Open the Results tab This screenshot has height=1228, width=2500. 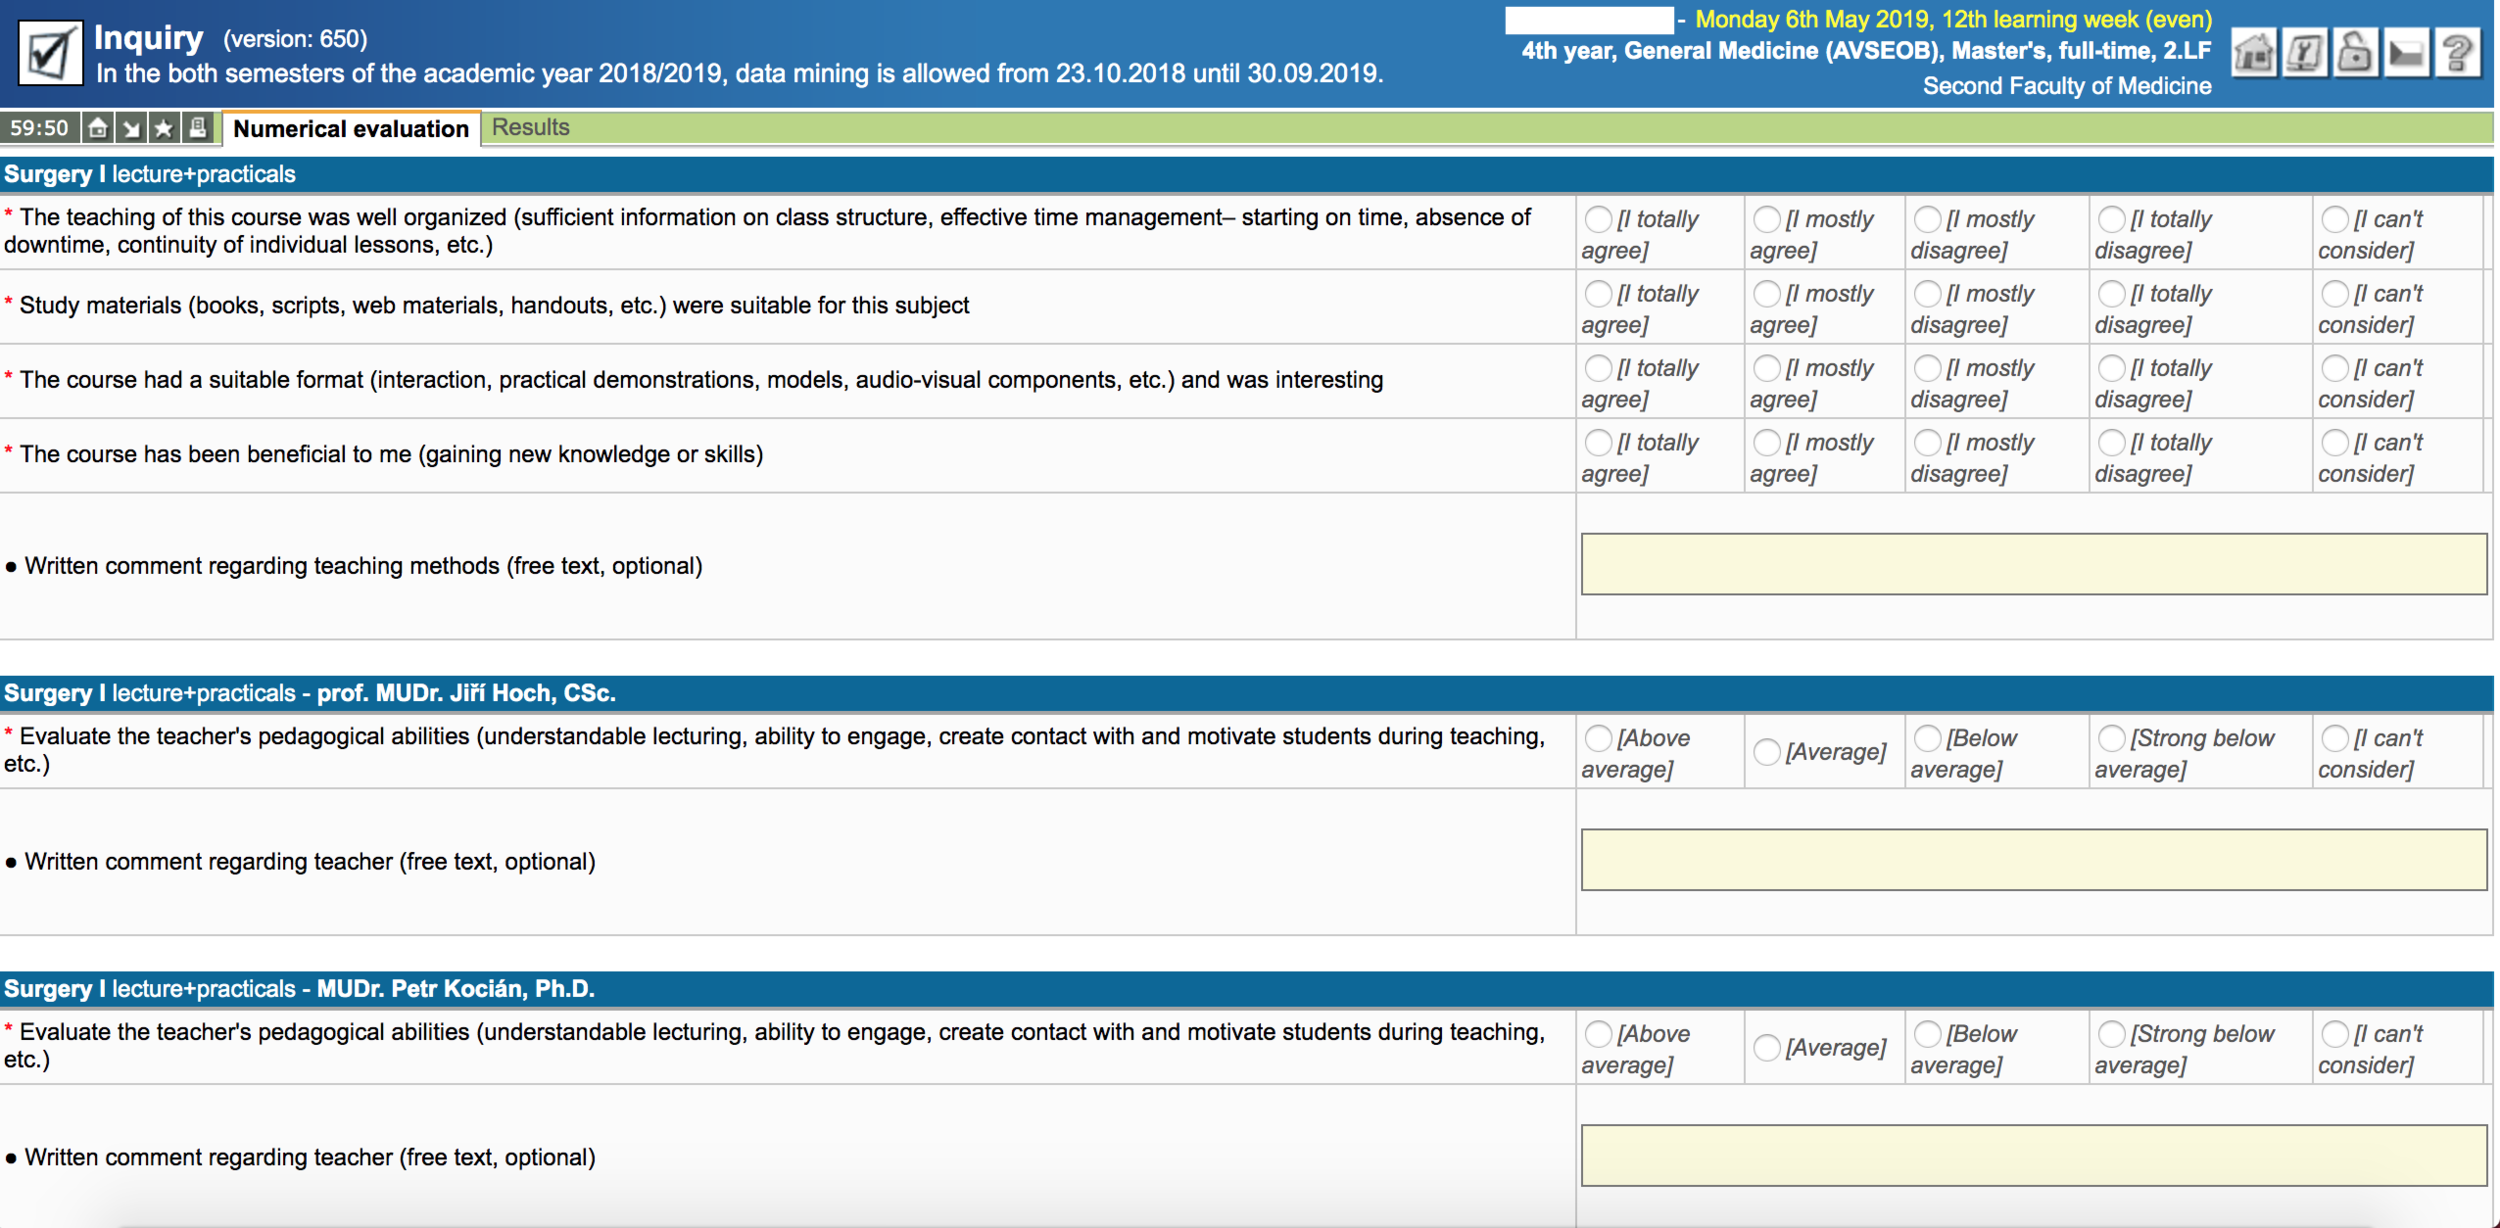coord(530,127)
